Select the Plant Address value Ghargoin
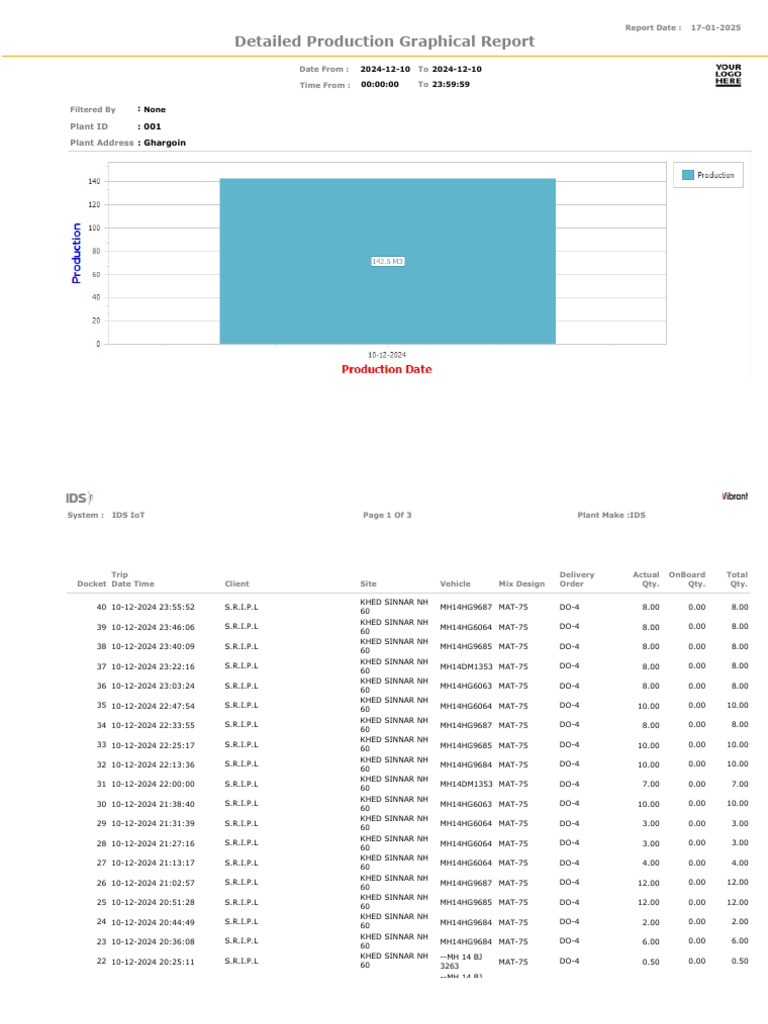Viewport: 768px width, 1024px height. tap(165, 143)
